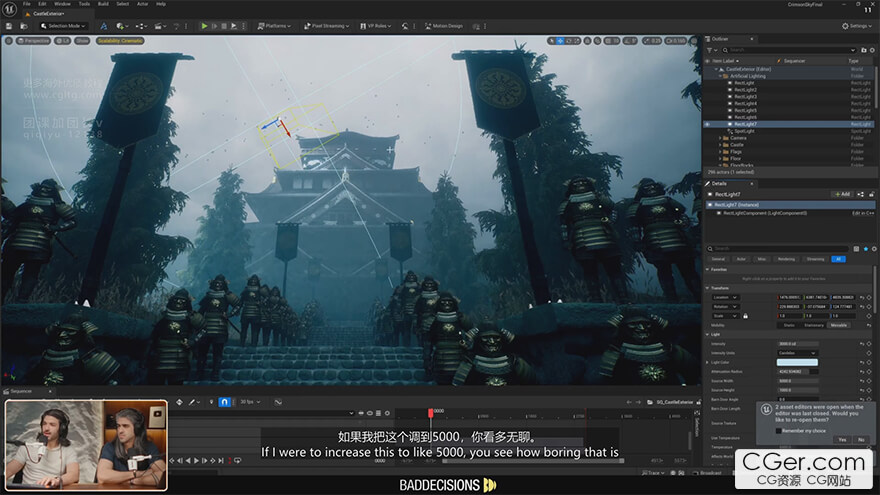This screenshot has width=880, height=495.
Task: Open the Perspective viewport dropdown
Action: pyautogui.click(x=33, y=40)
